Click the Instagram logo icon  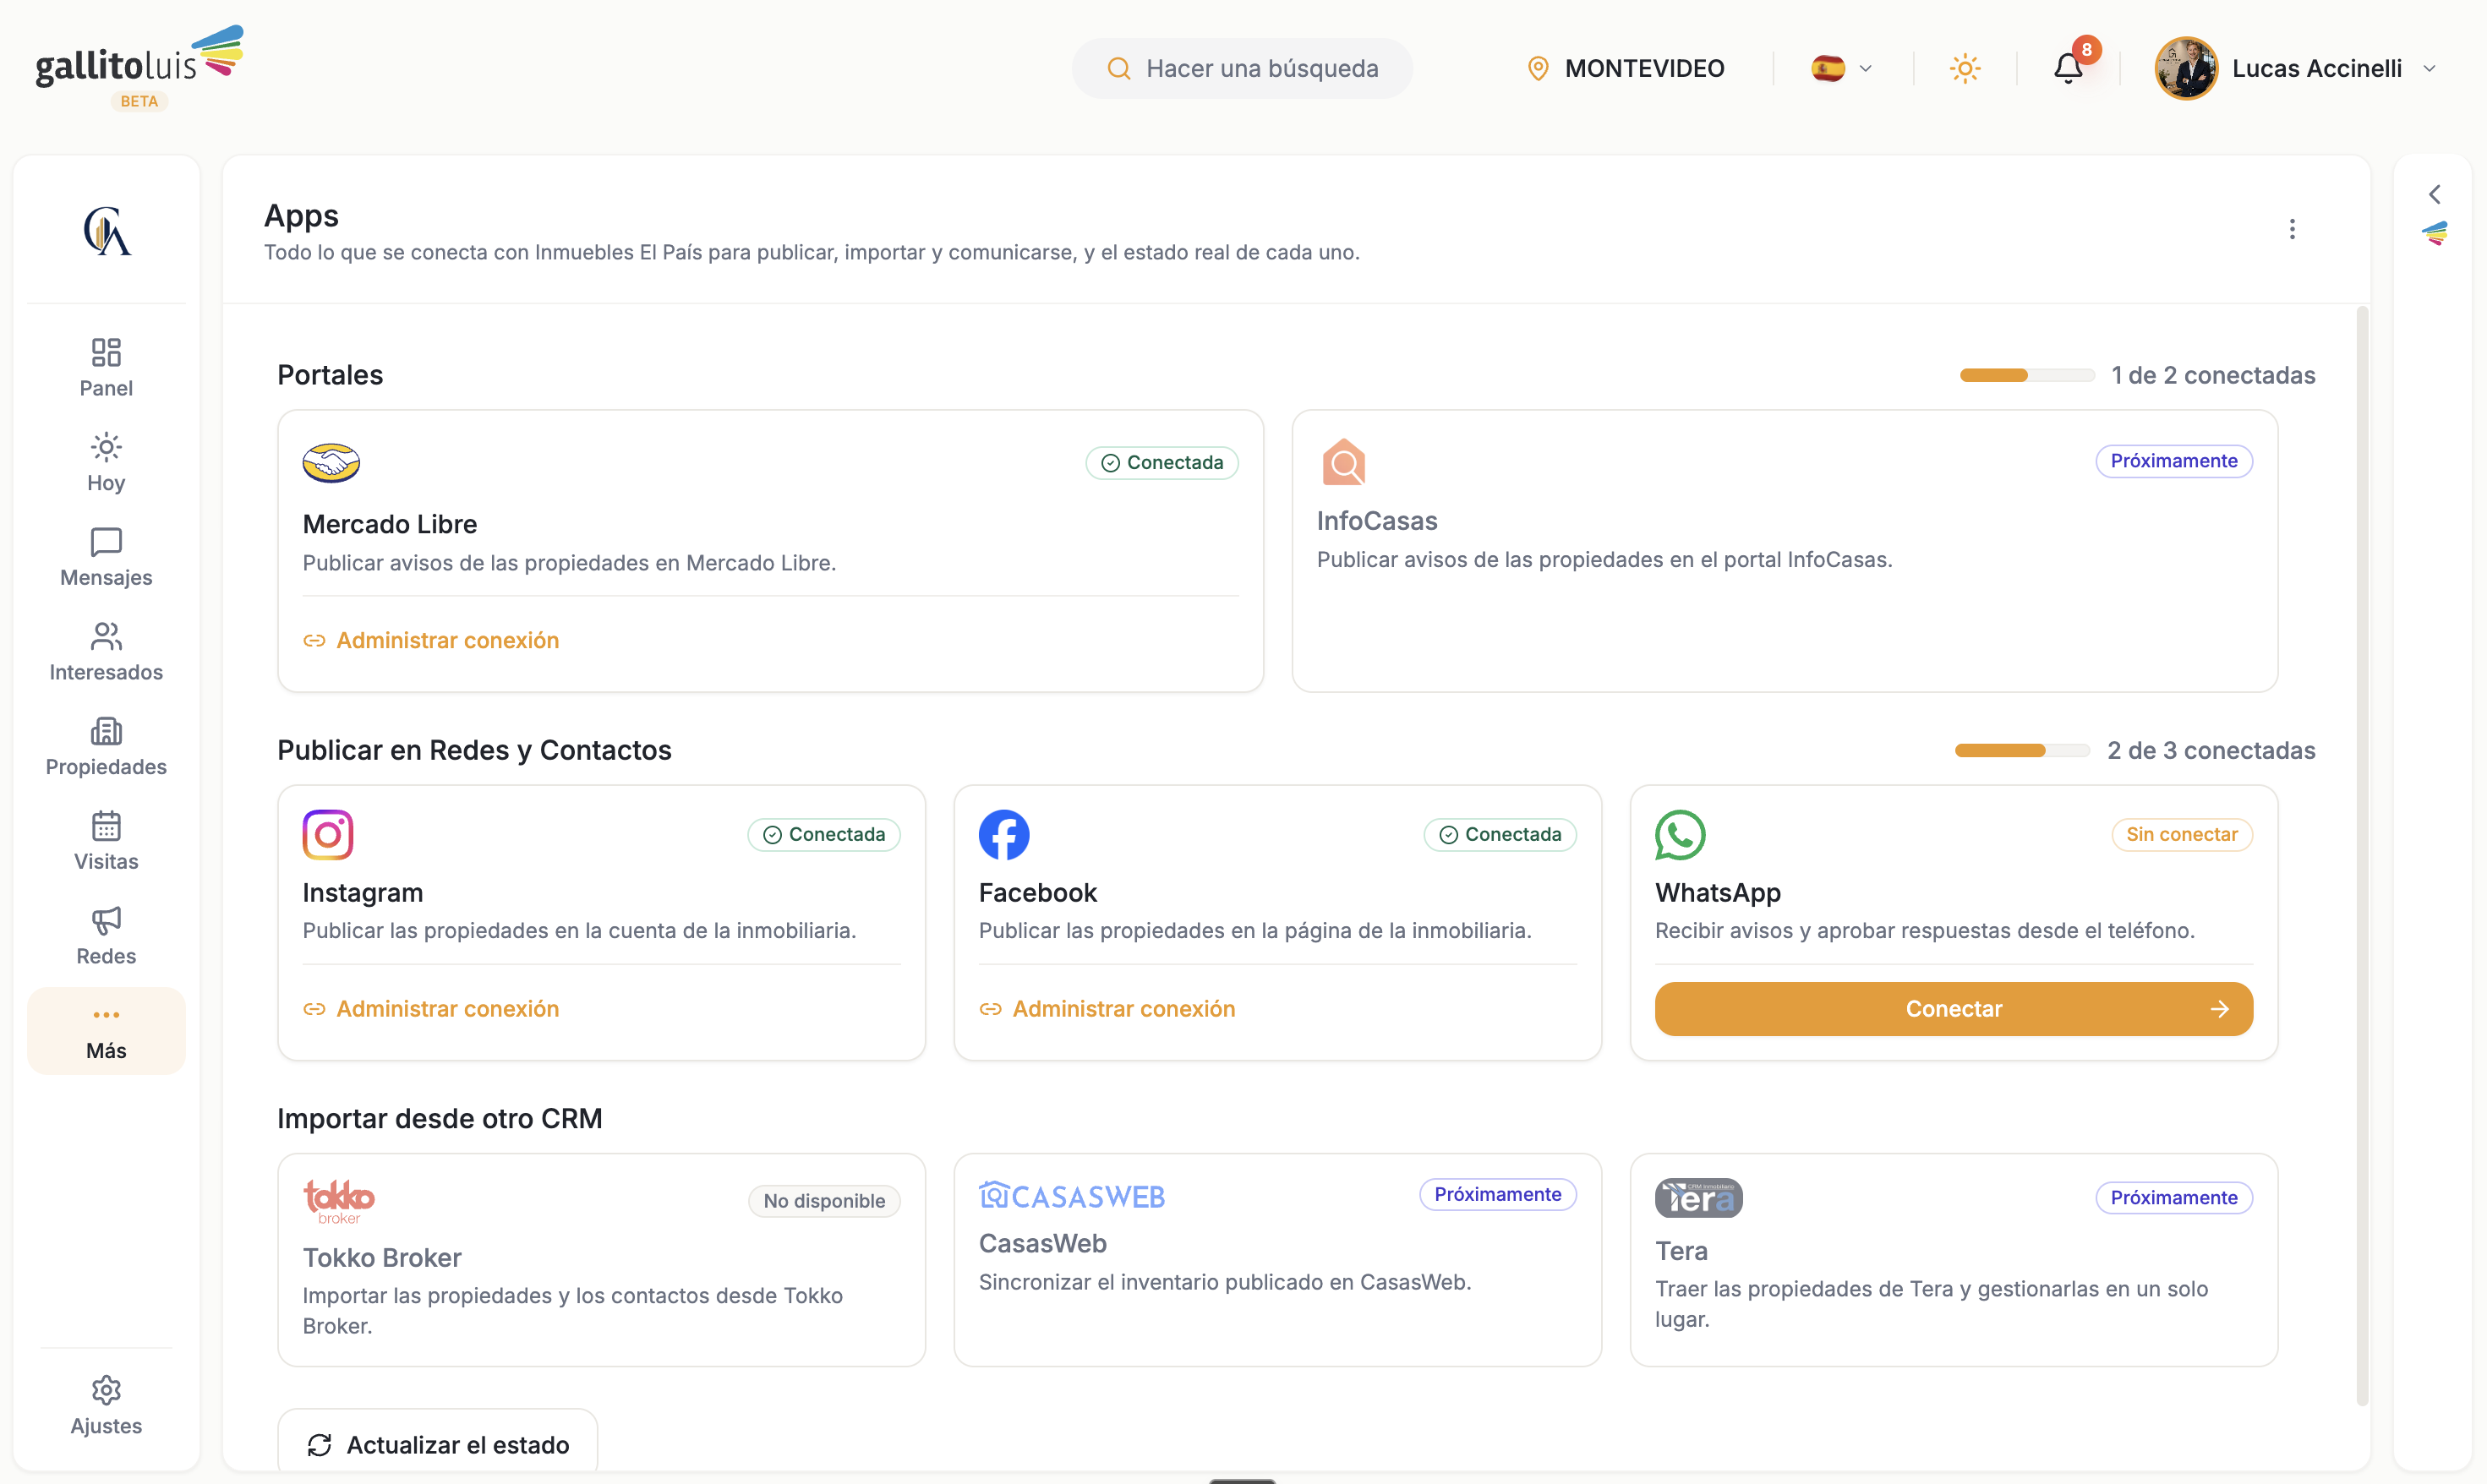[x=328, y=834]
